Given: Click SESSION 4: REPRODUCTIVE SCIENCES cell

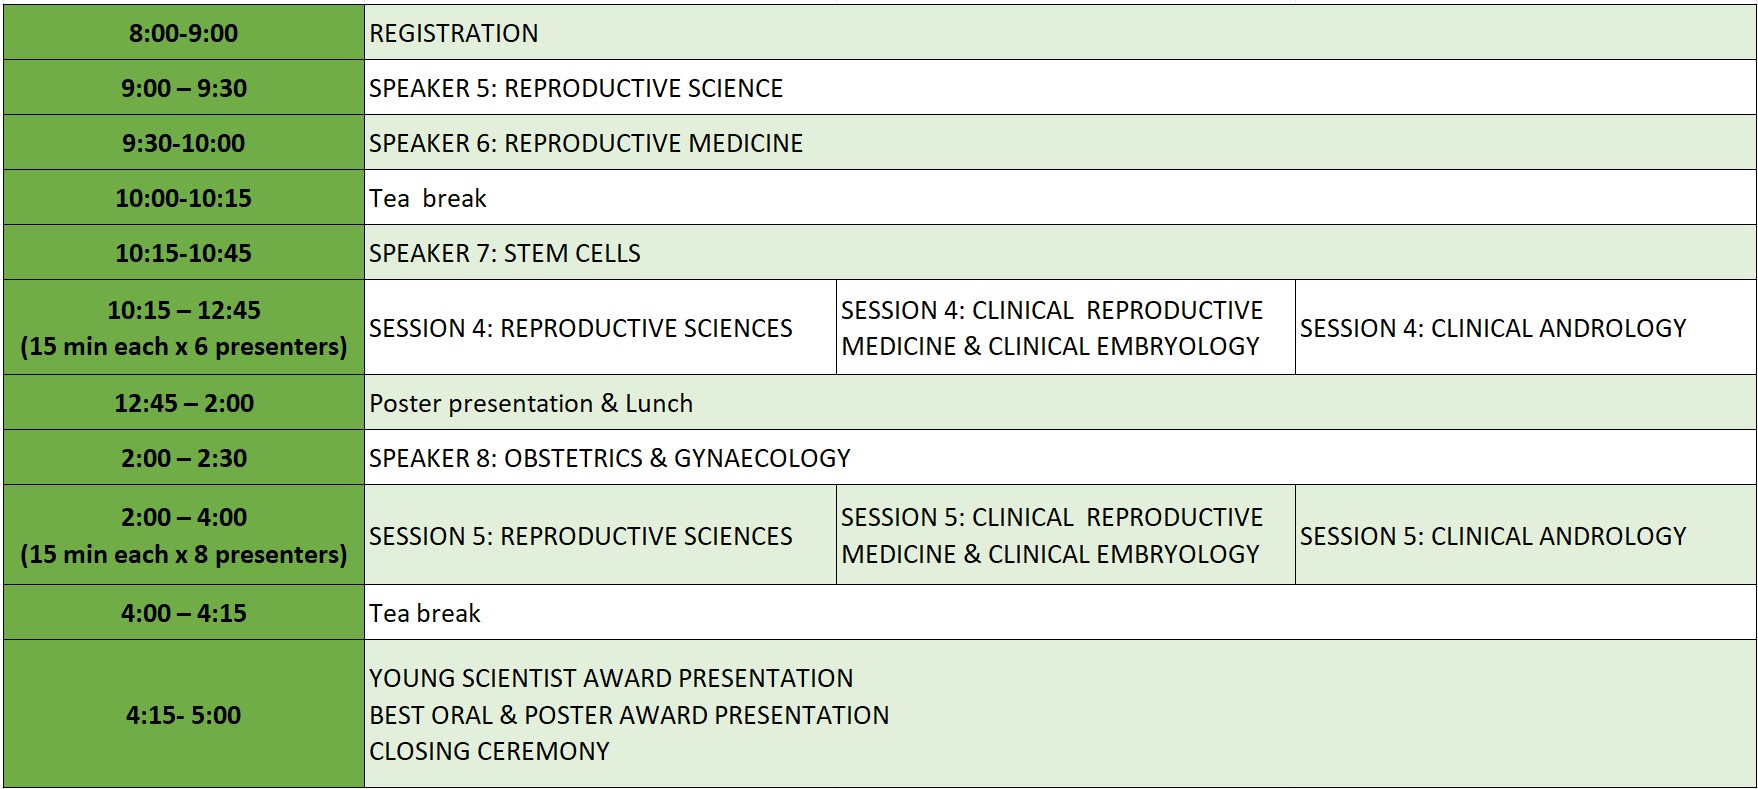Looking at the screenshot, I should tap(580, 328).
